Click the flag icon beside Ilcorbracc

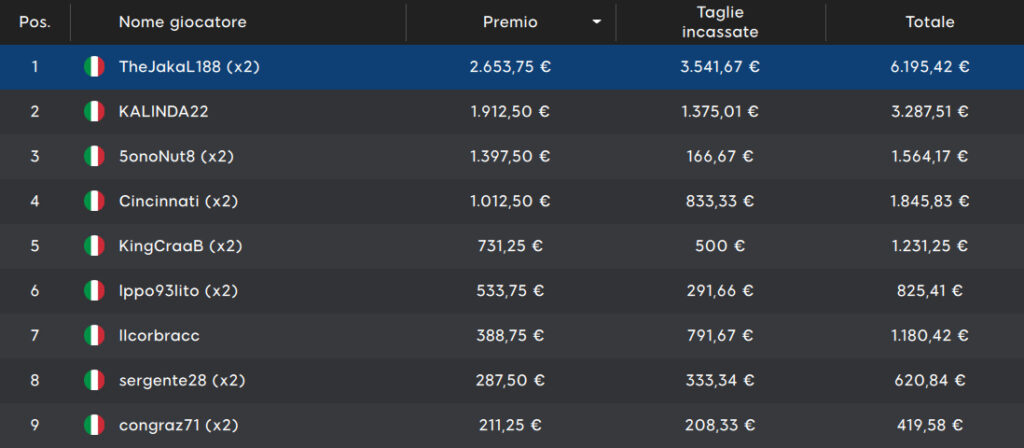[94, 336]
